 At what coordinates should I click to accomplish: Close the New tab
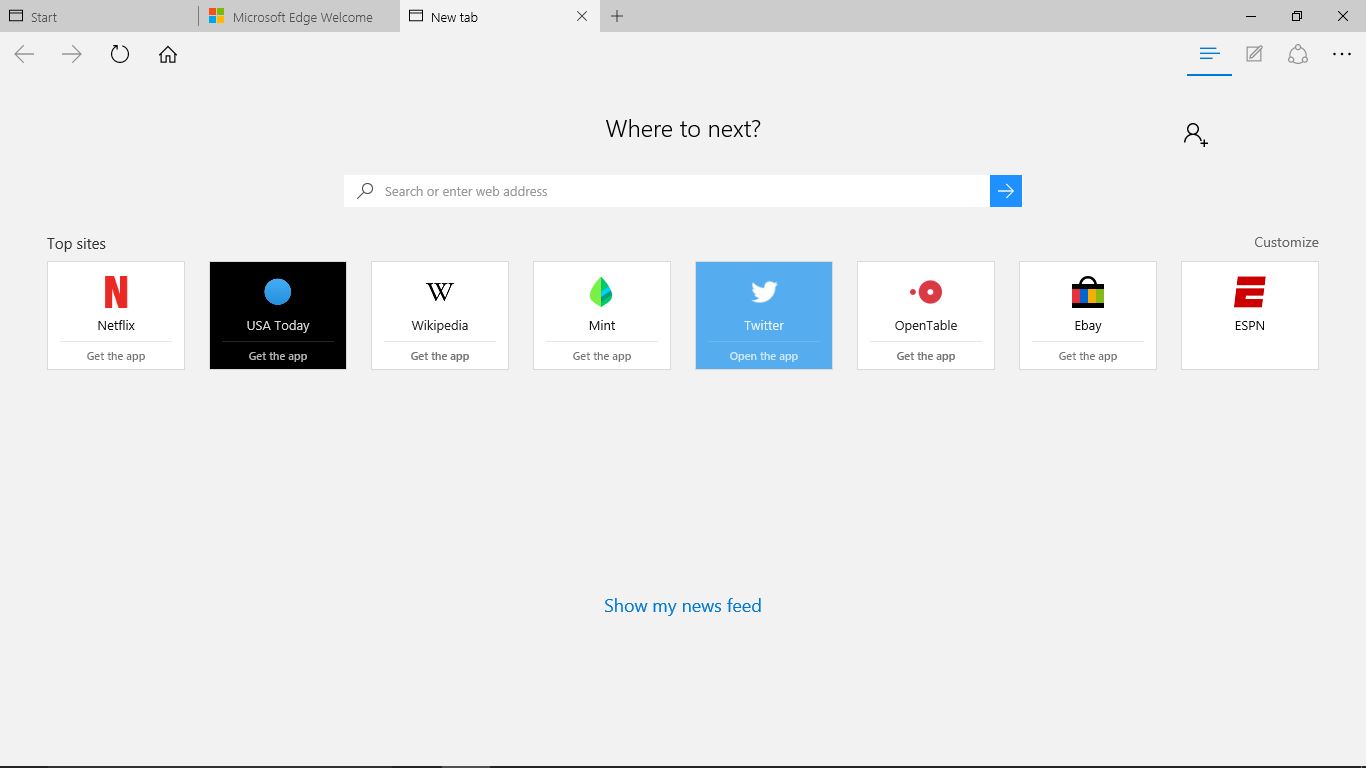click(582, 16)
